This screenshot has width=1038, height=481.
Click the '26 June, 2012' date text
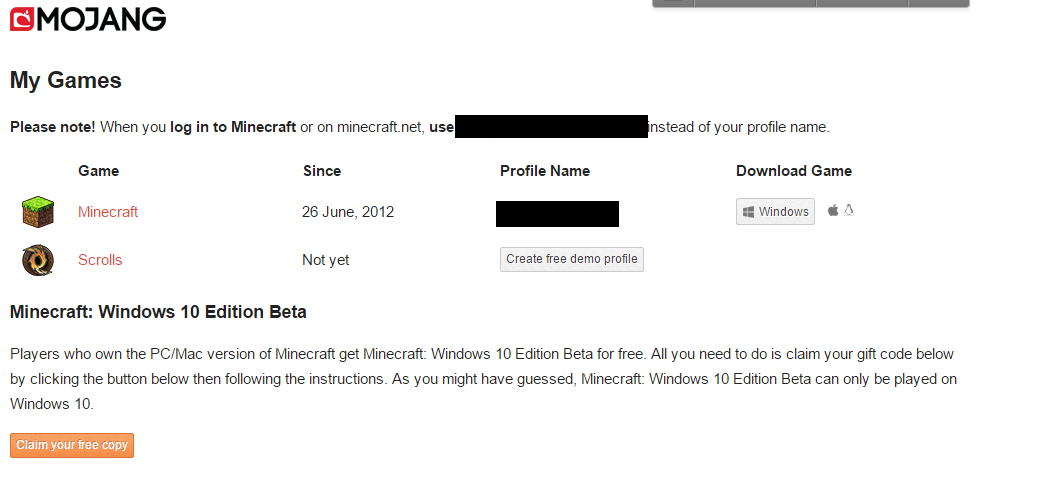348,212
